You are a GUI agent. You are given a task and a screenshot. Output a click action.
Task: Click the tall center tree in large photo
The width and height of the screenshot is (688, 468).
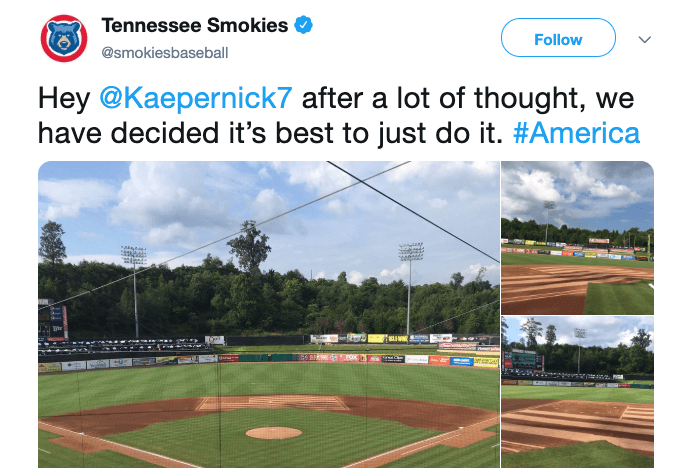click(x=249, y=250)
